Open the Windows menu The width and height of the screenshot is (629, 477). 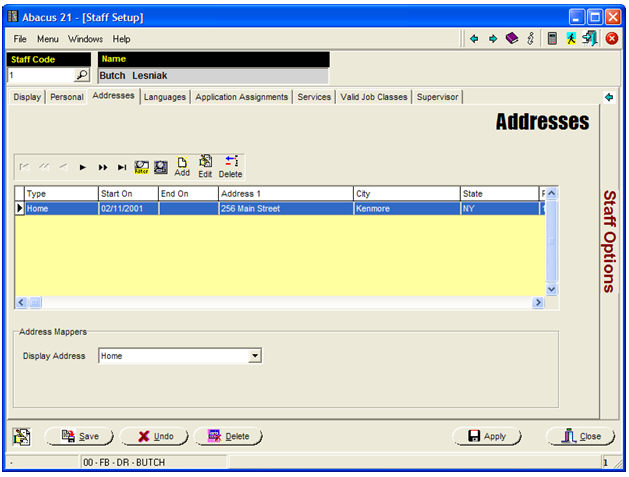(85, 39)
